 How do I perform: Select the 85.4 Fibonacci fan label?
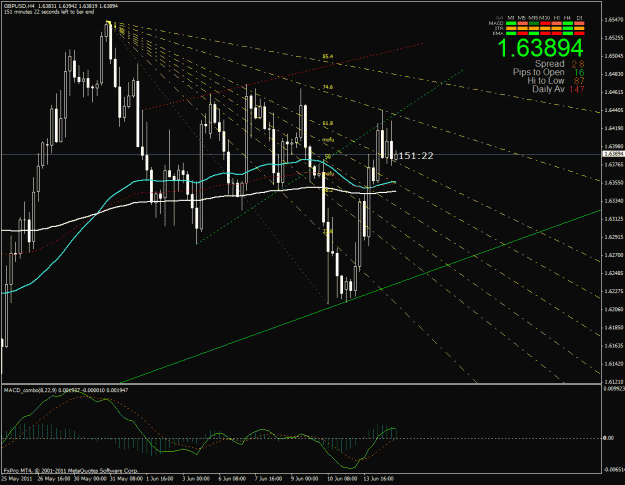(x=328, y=57)
